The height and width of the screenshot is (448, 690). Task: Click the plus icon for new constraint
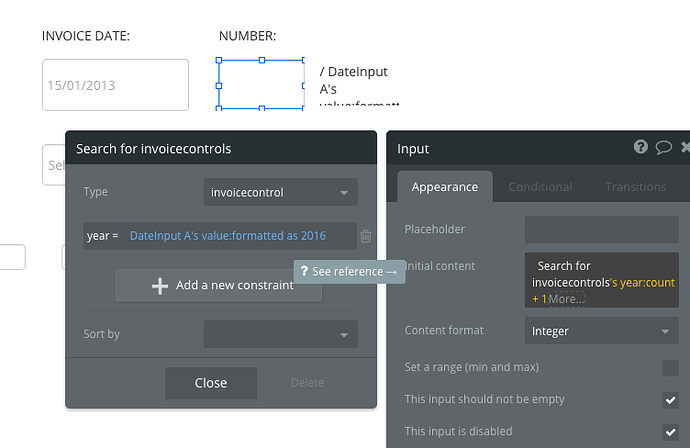[160, 285]
